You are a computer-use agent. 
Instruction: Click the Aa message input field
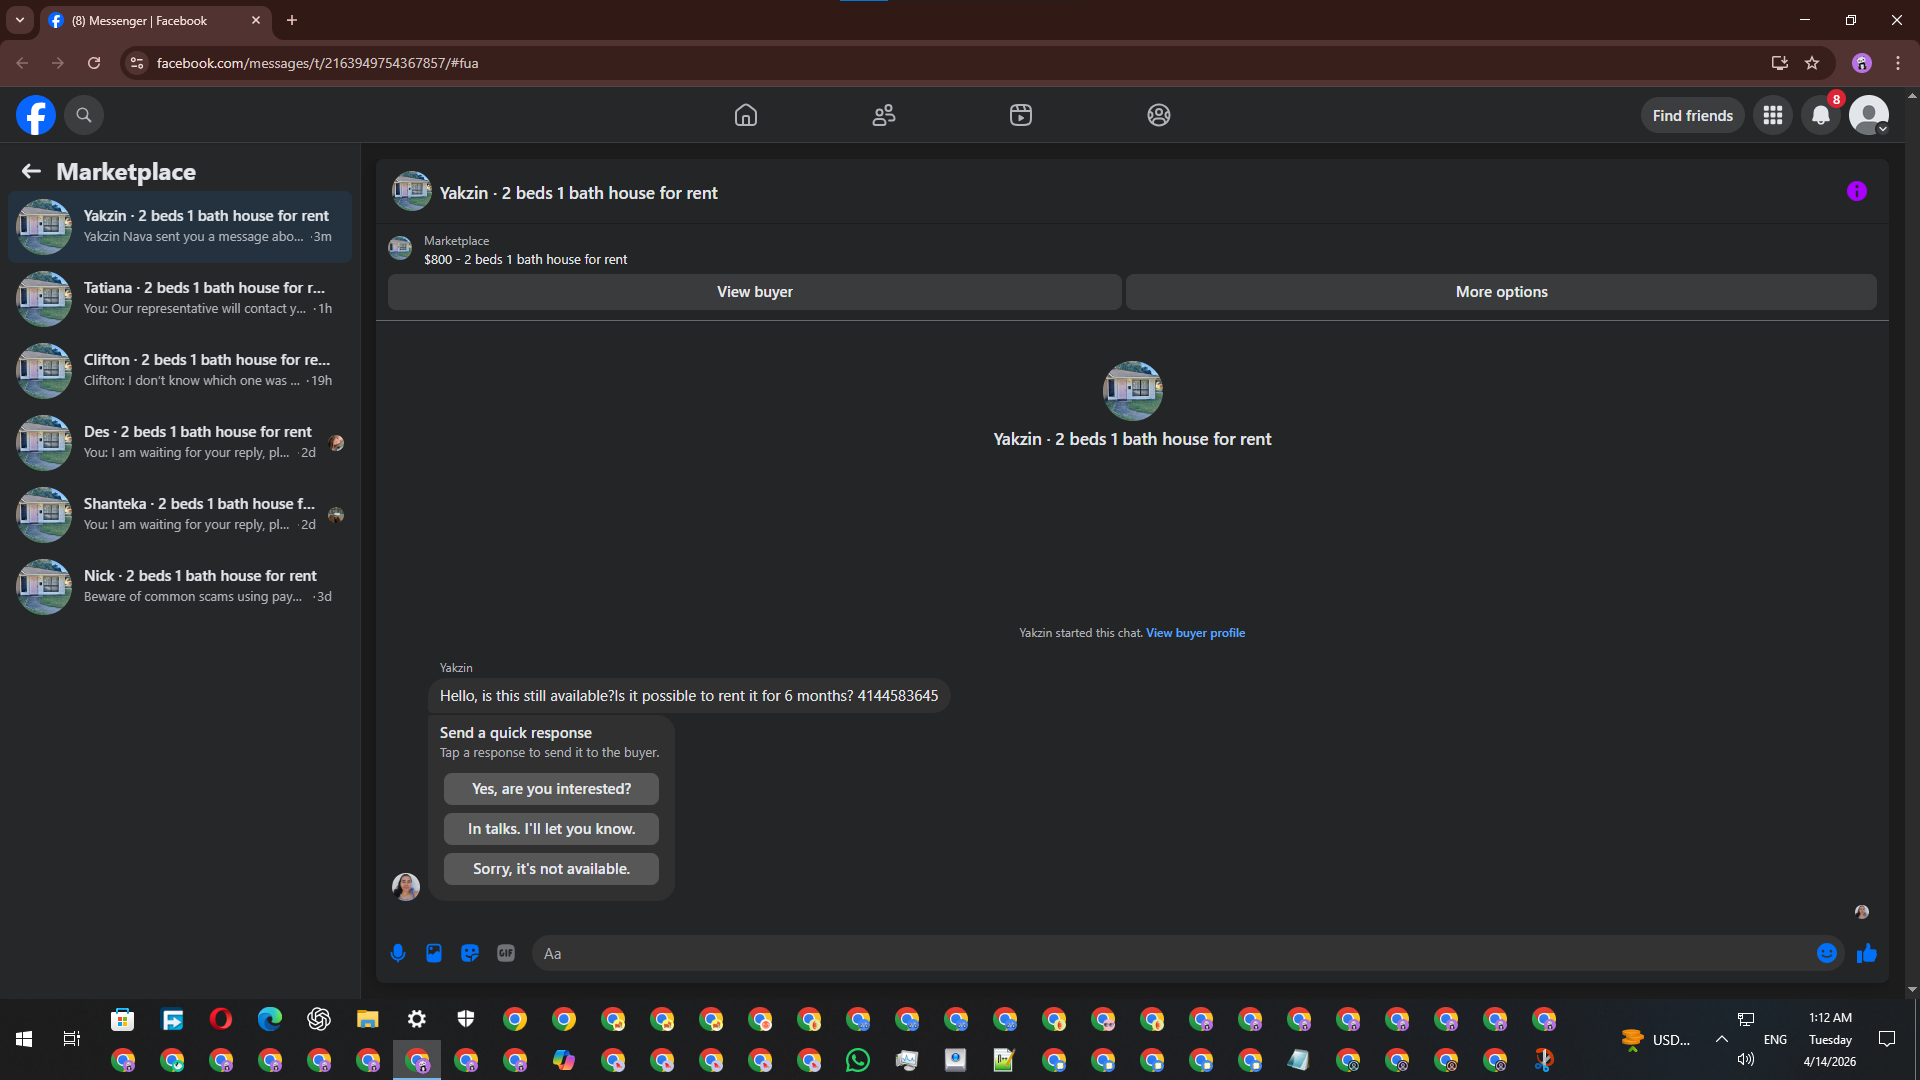(x=1170, y=953)
